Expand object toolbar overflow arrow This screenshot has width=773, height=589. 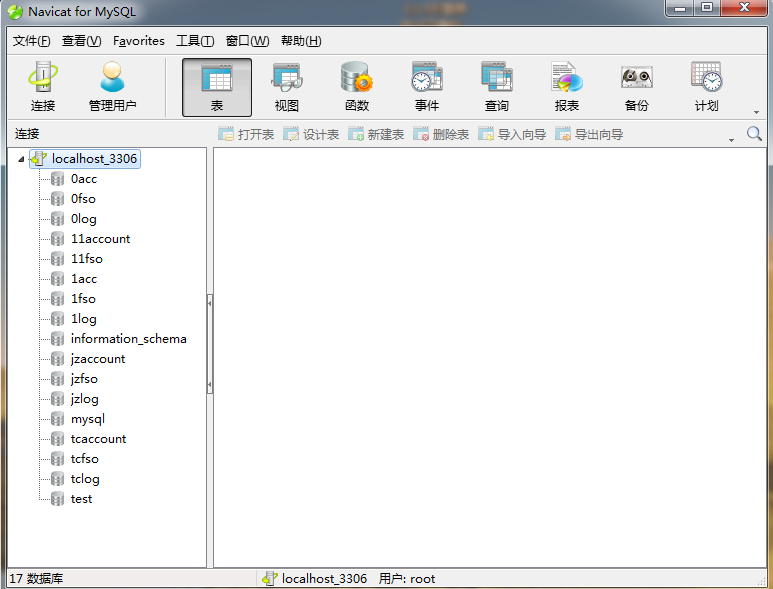732,140
